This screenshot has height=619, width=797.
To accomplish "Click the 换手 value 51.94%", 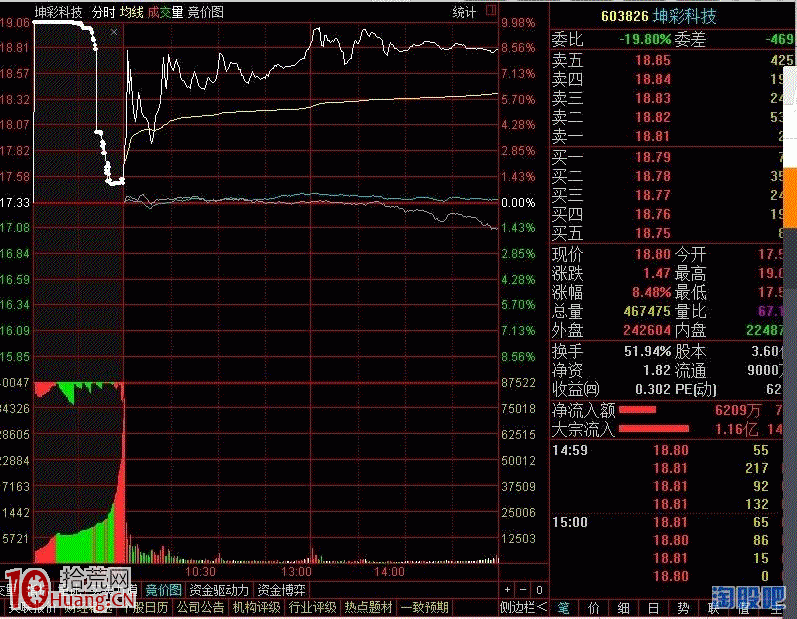I will 648,351.
